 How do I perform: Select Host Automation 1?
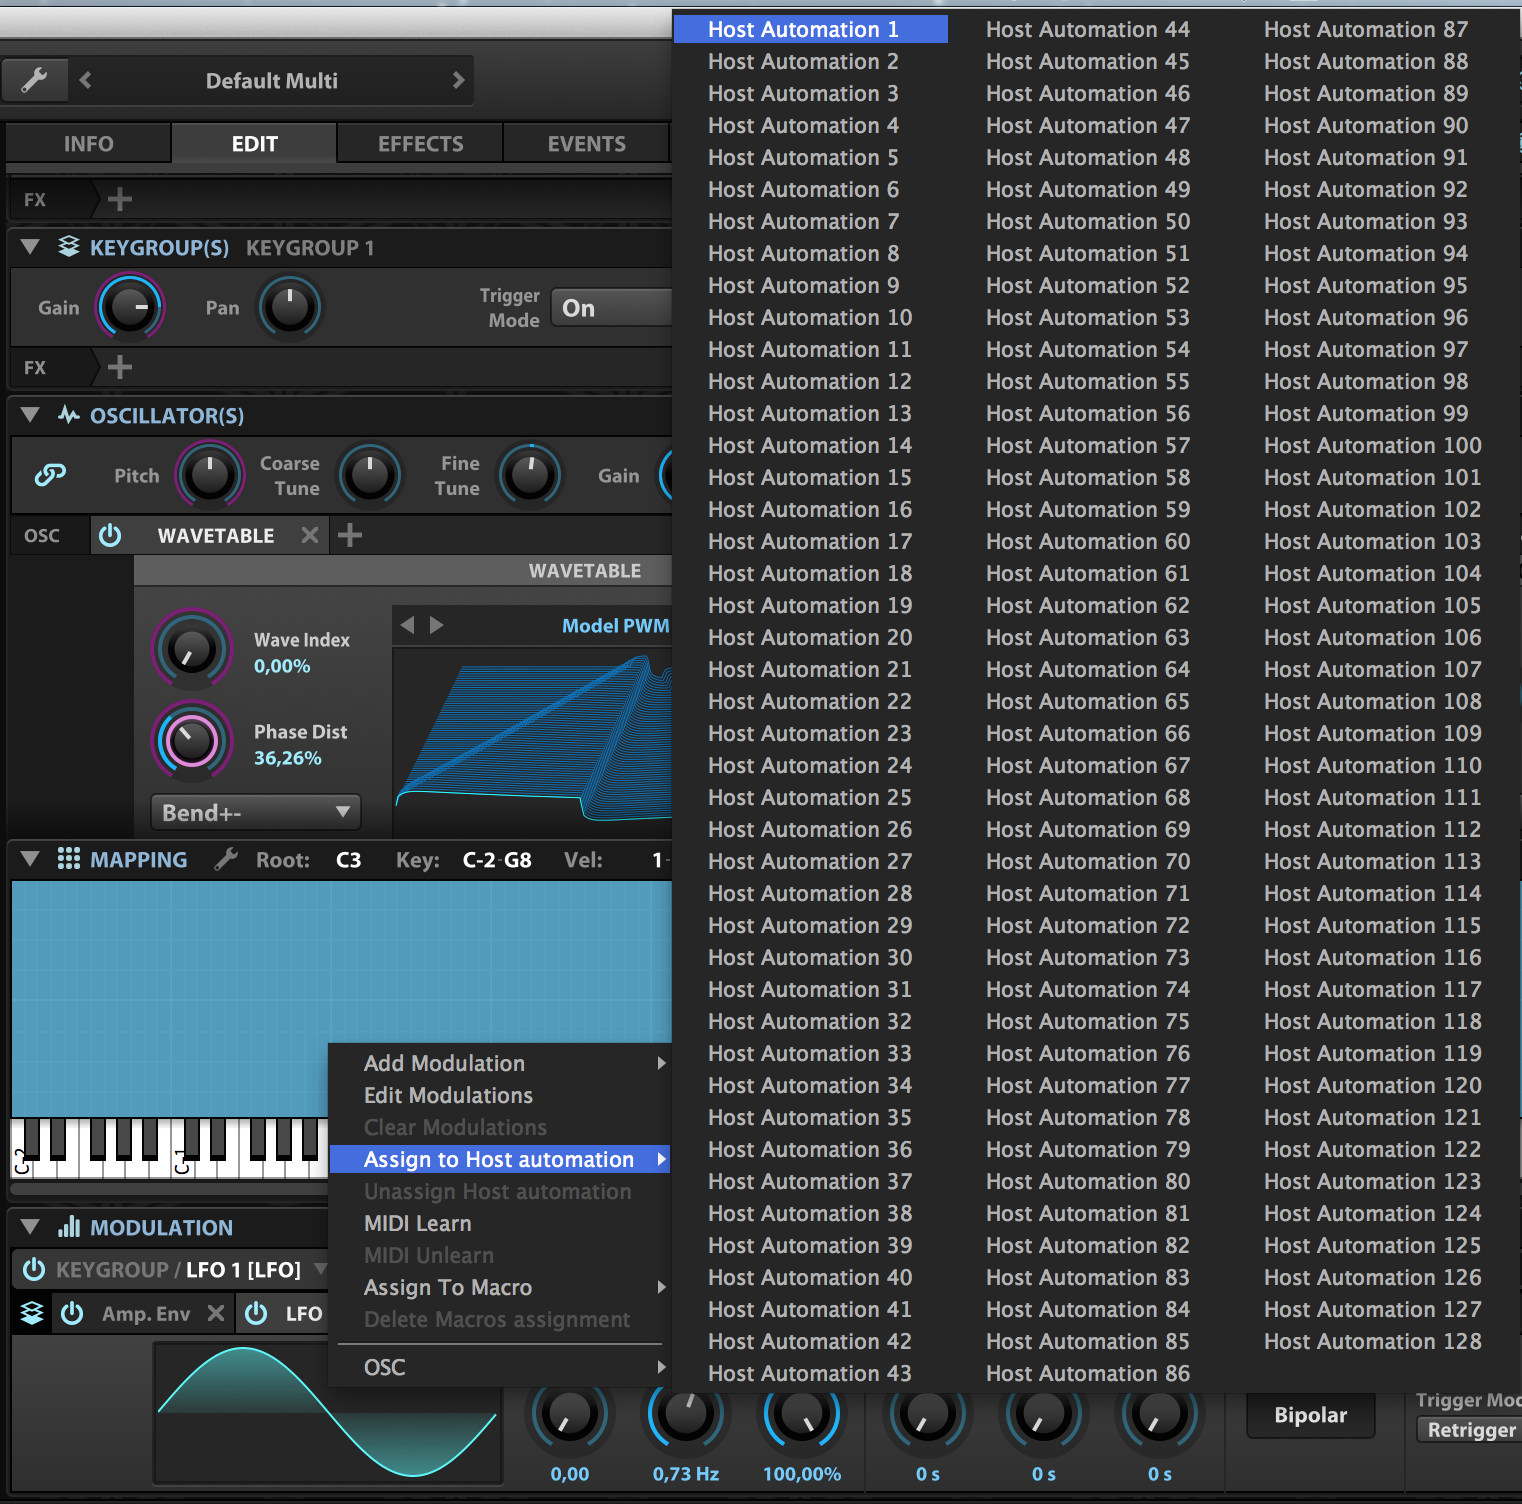[810, 29]
